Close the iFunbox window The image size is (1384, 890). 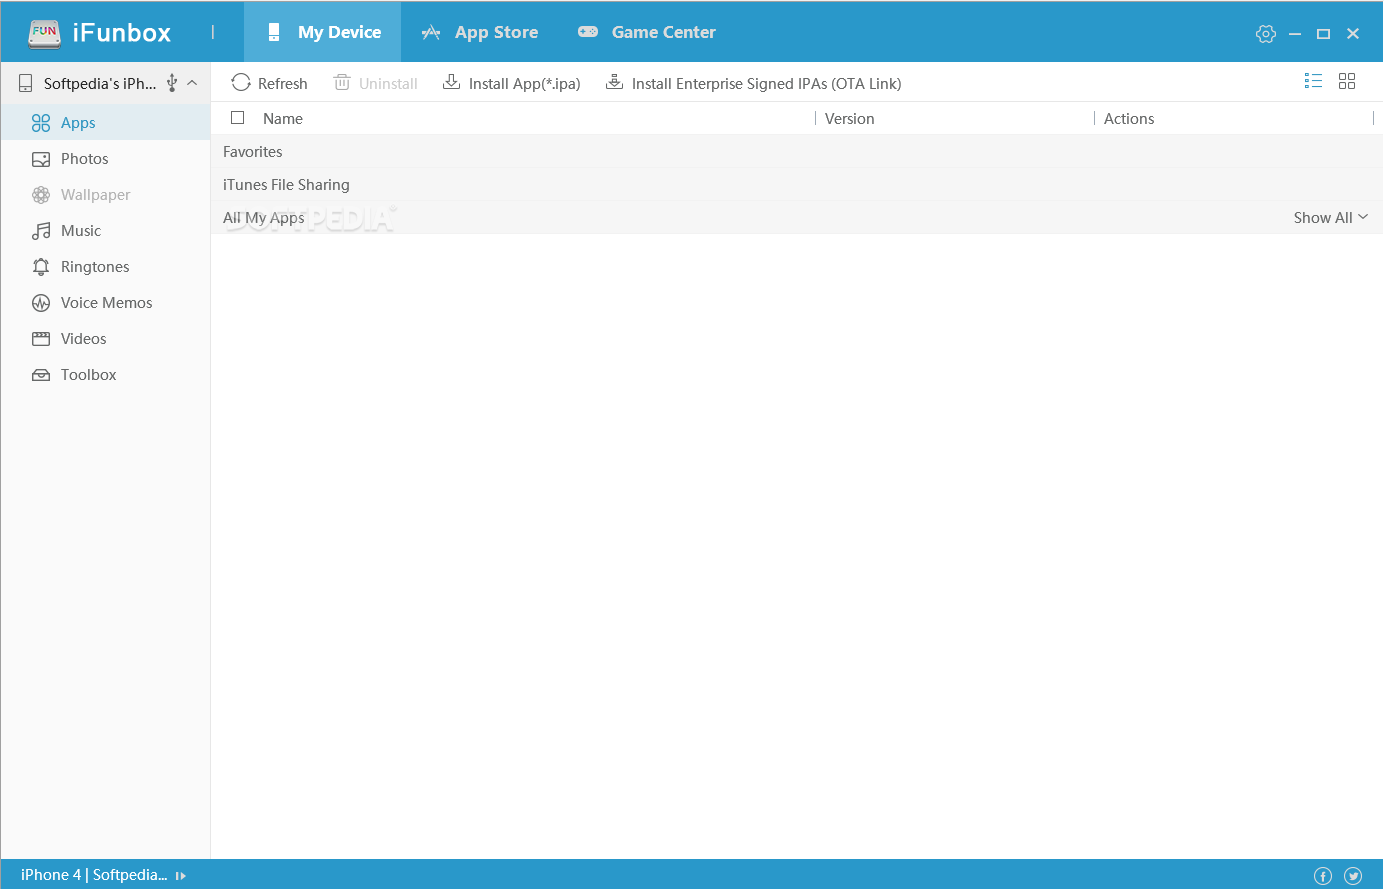pyautogui.click(x=1353, y=34)
